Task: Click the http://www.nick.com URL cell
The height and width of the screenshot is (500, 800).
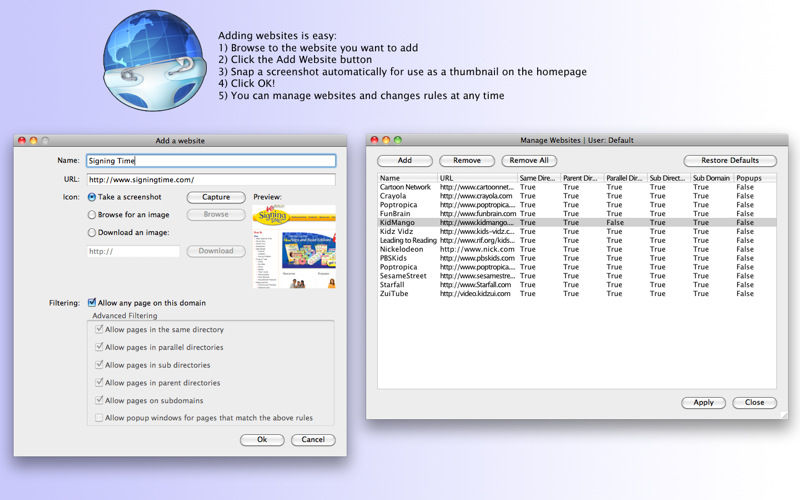Action: 477,249
